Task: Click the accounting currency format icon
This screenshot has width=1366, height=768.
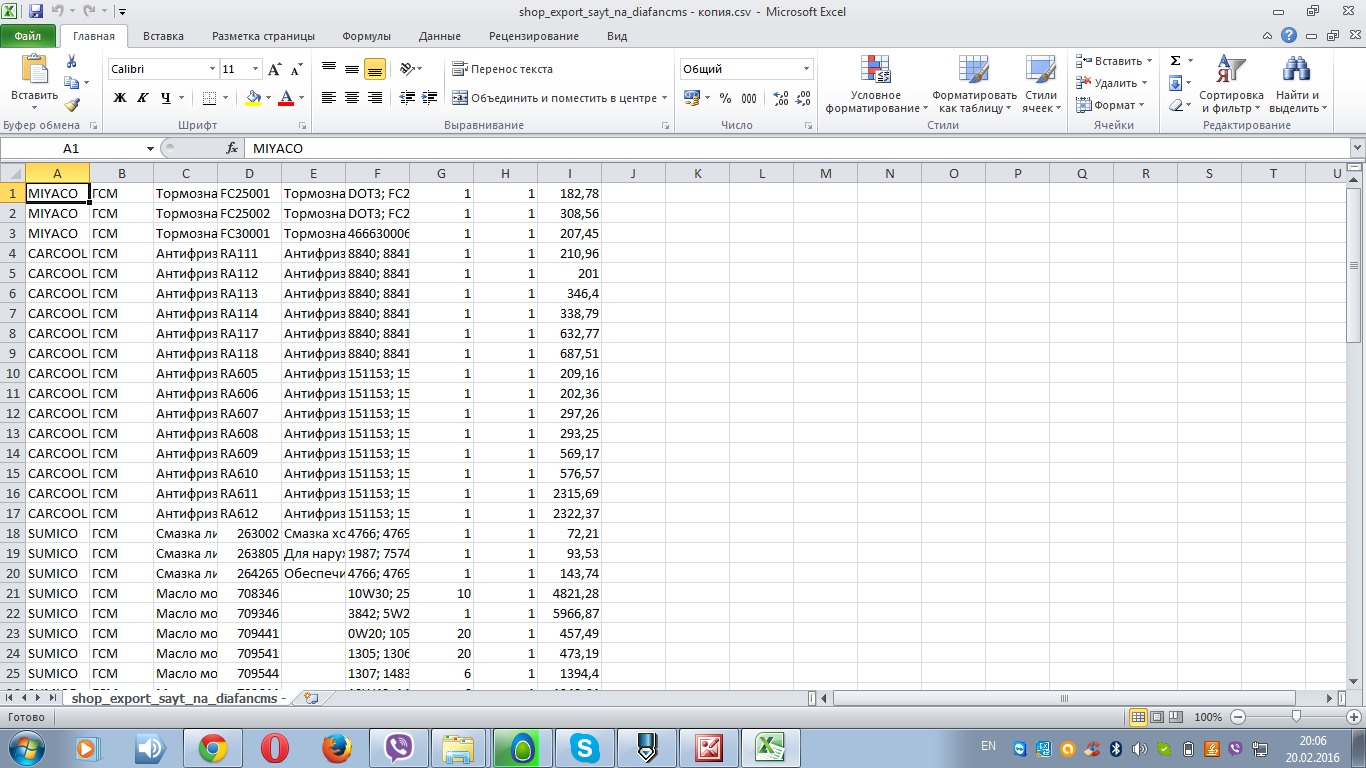Action: [692, 98]
